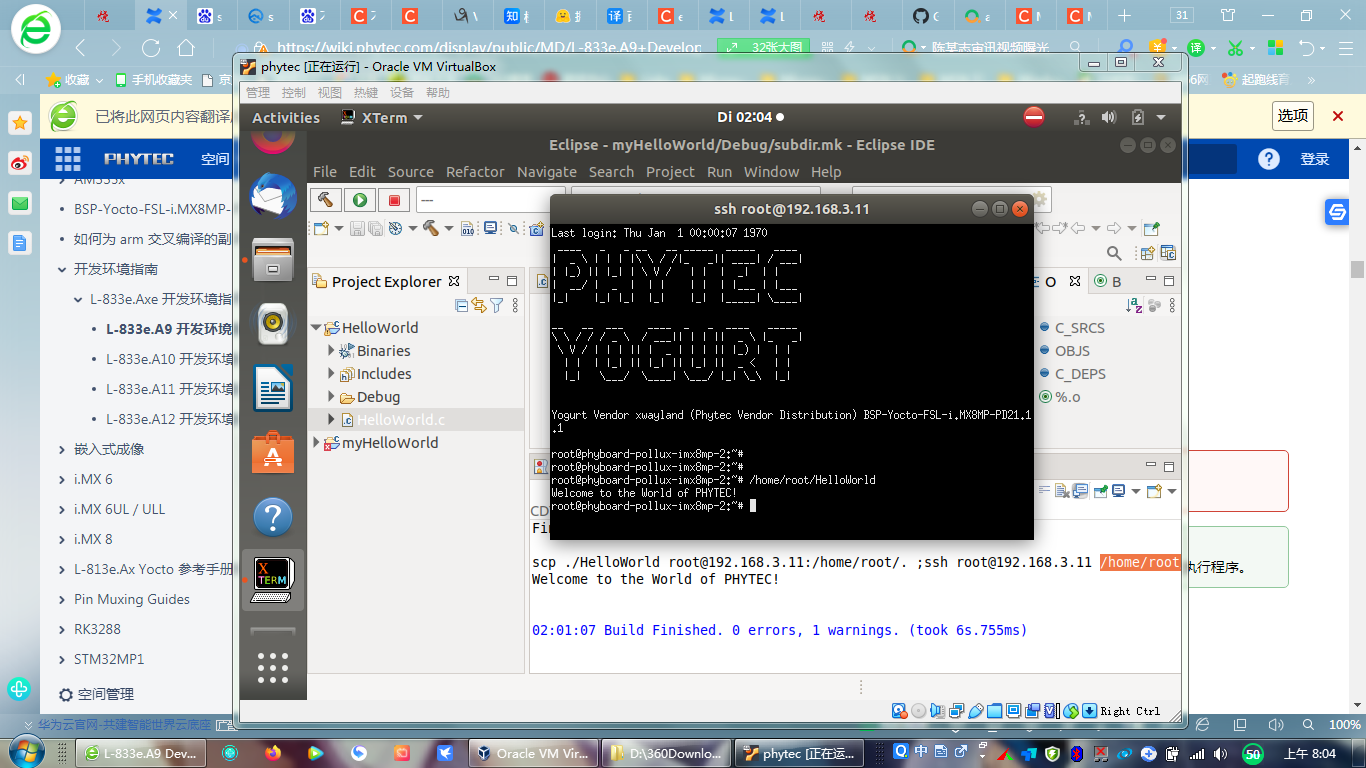Open the Eclipse Refactor menu
1366x768 pixels.
475,171
